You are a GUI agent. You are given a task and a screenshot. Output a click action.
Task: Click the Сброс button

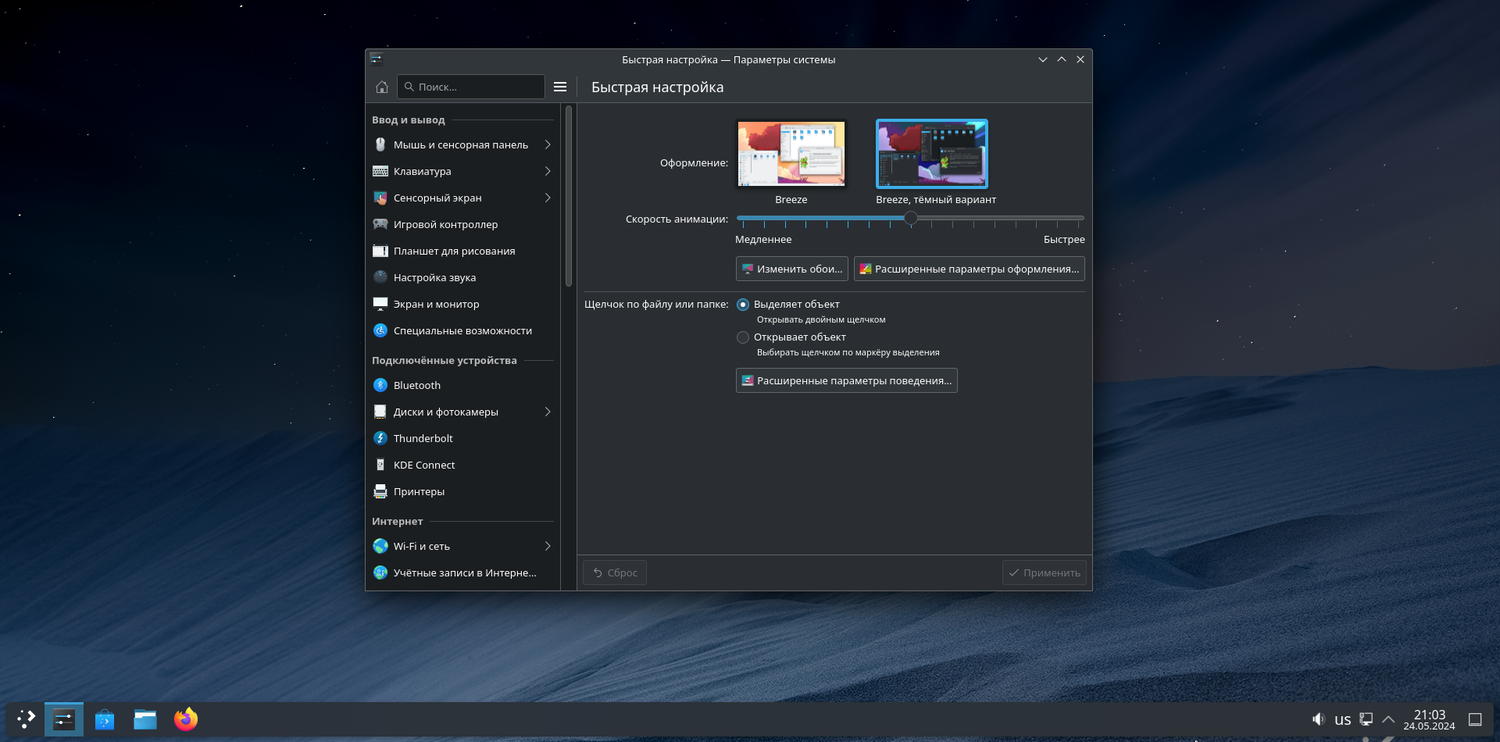(615, 573)
